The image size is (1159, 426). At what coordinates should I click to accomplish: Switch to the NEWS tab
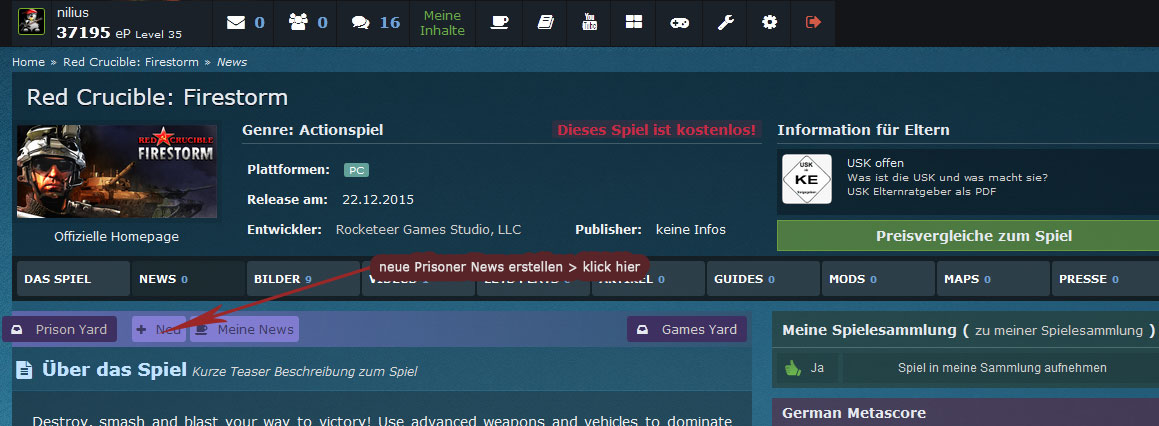(x=187, y=279)
